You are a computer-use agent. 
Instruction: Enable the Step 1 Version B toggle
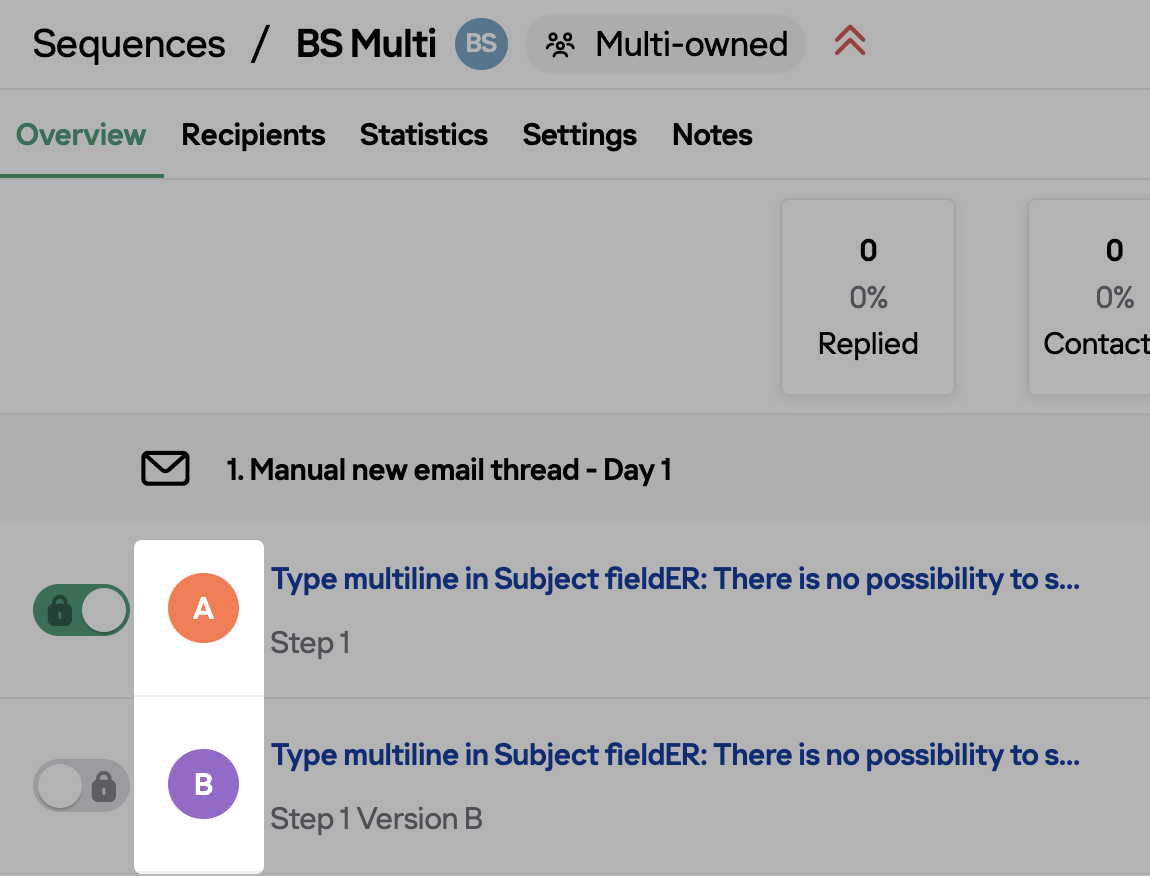(81, 785)
